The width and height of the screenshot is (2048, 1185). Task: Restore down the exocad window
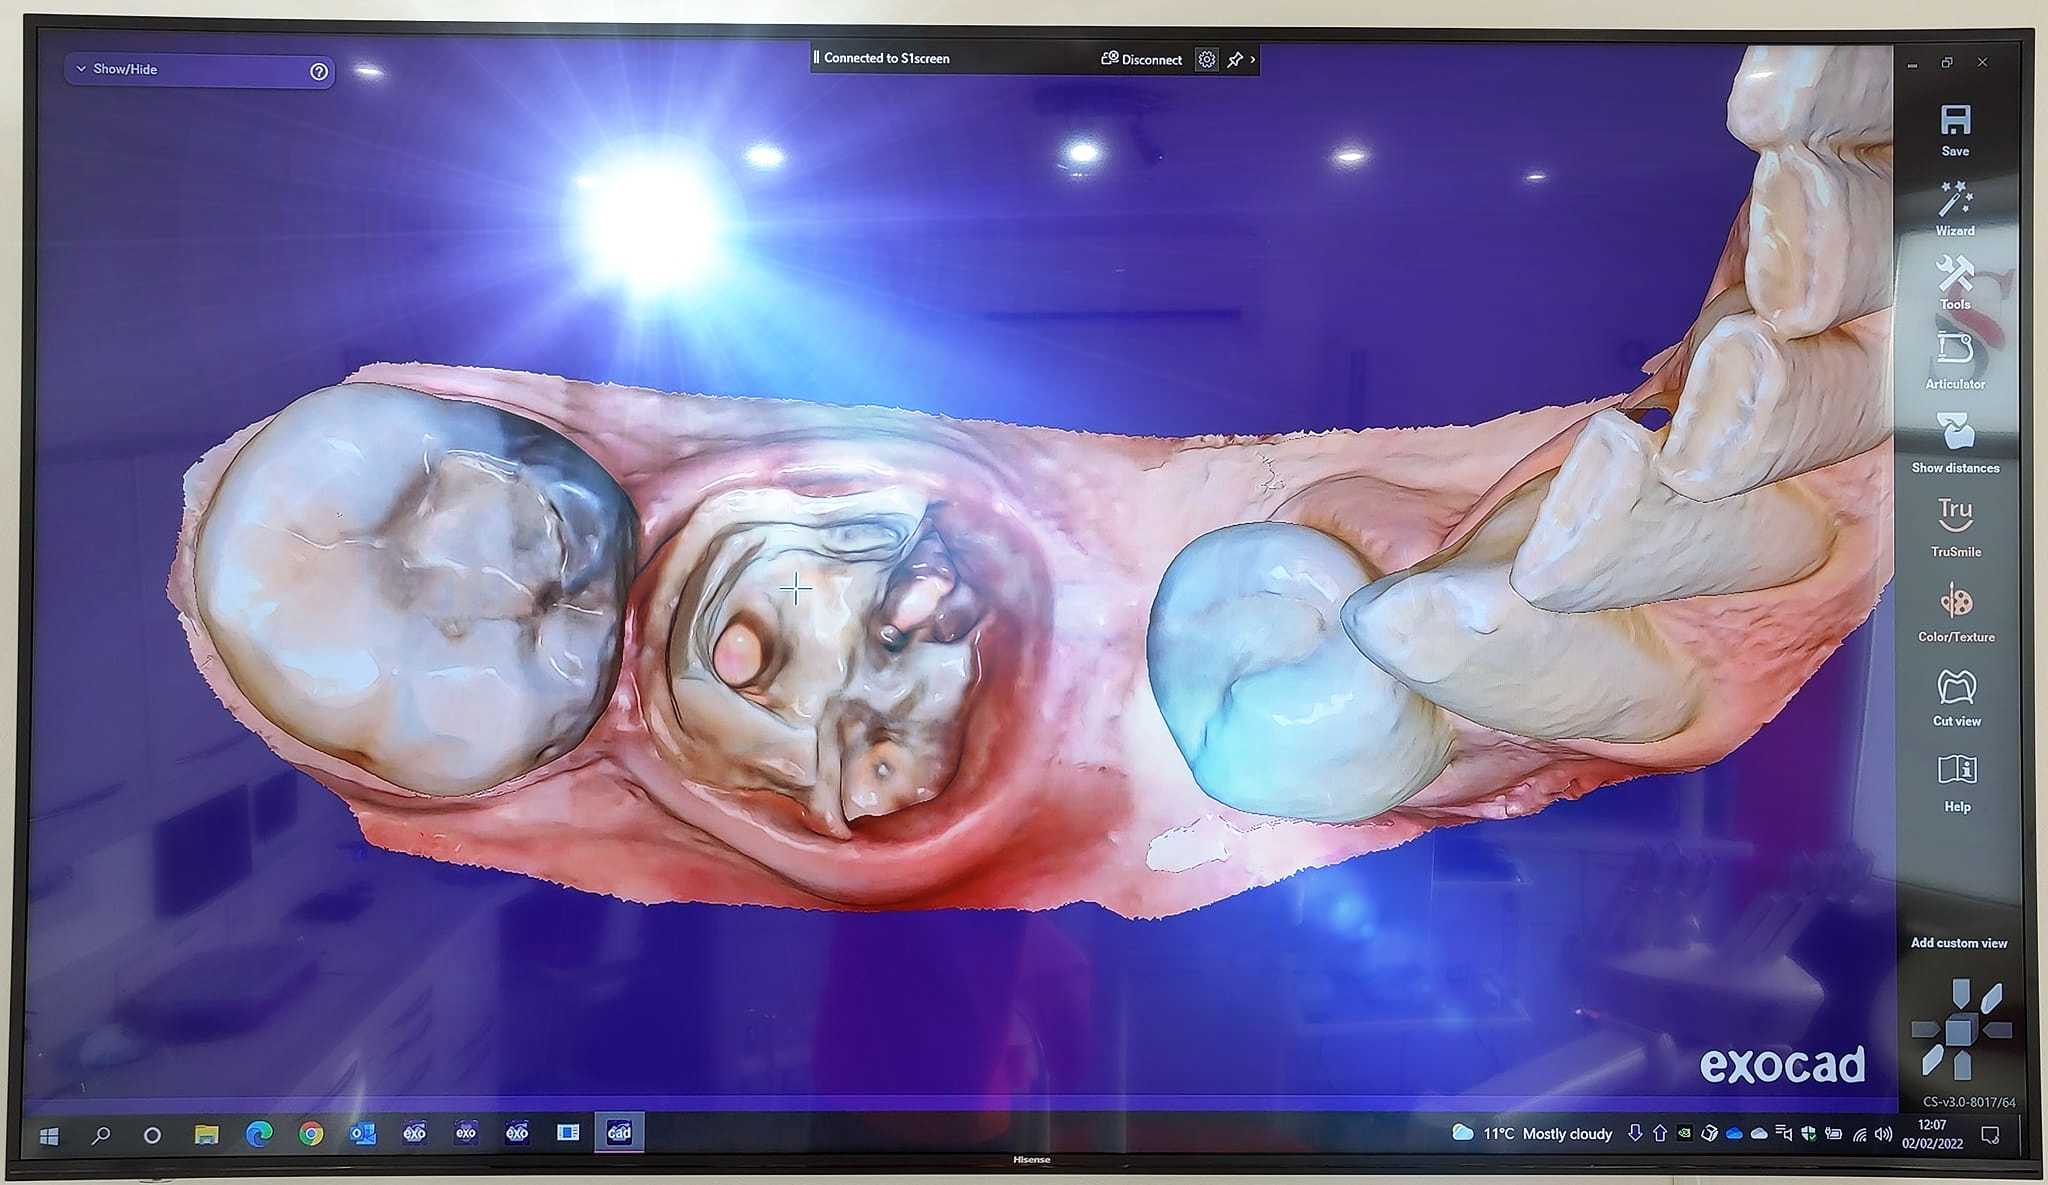(x=1947, y=62)
